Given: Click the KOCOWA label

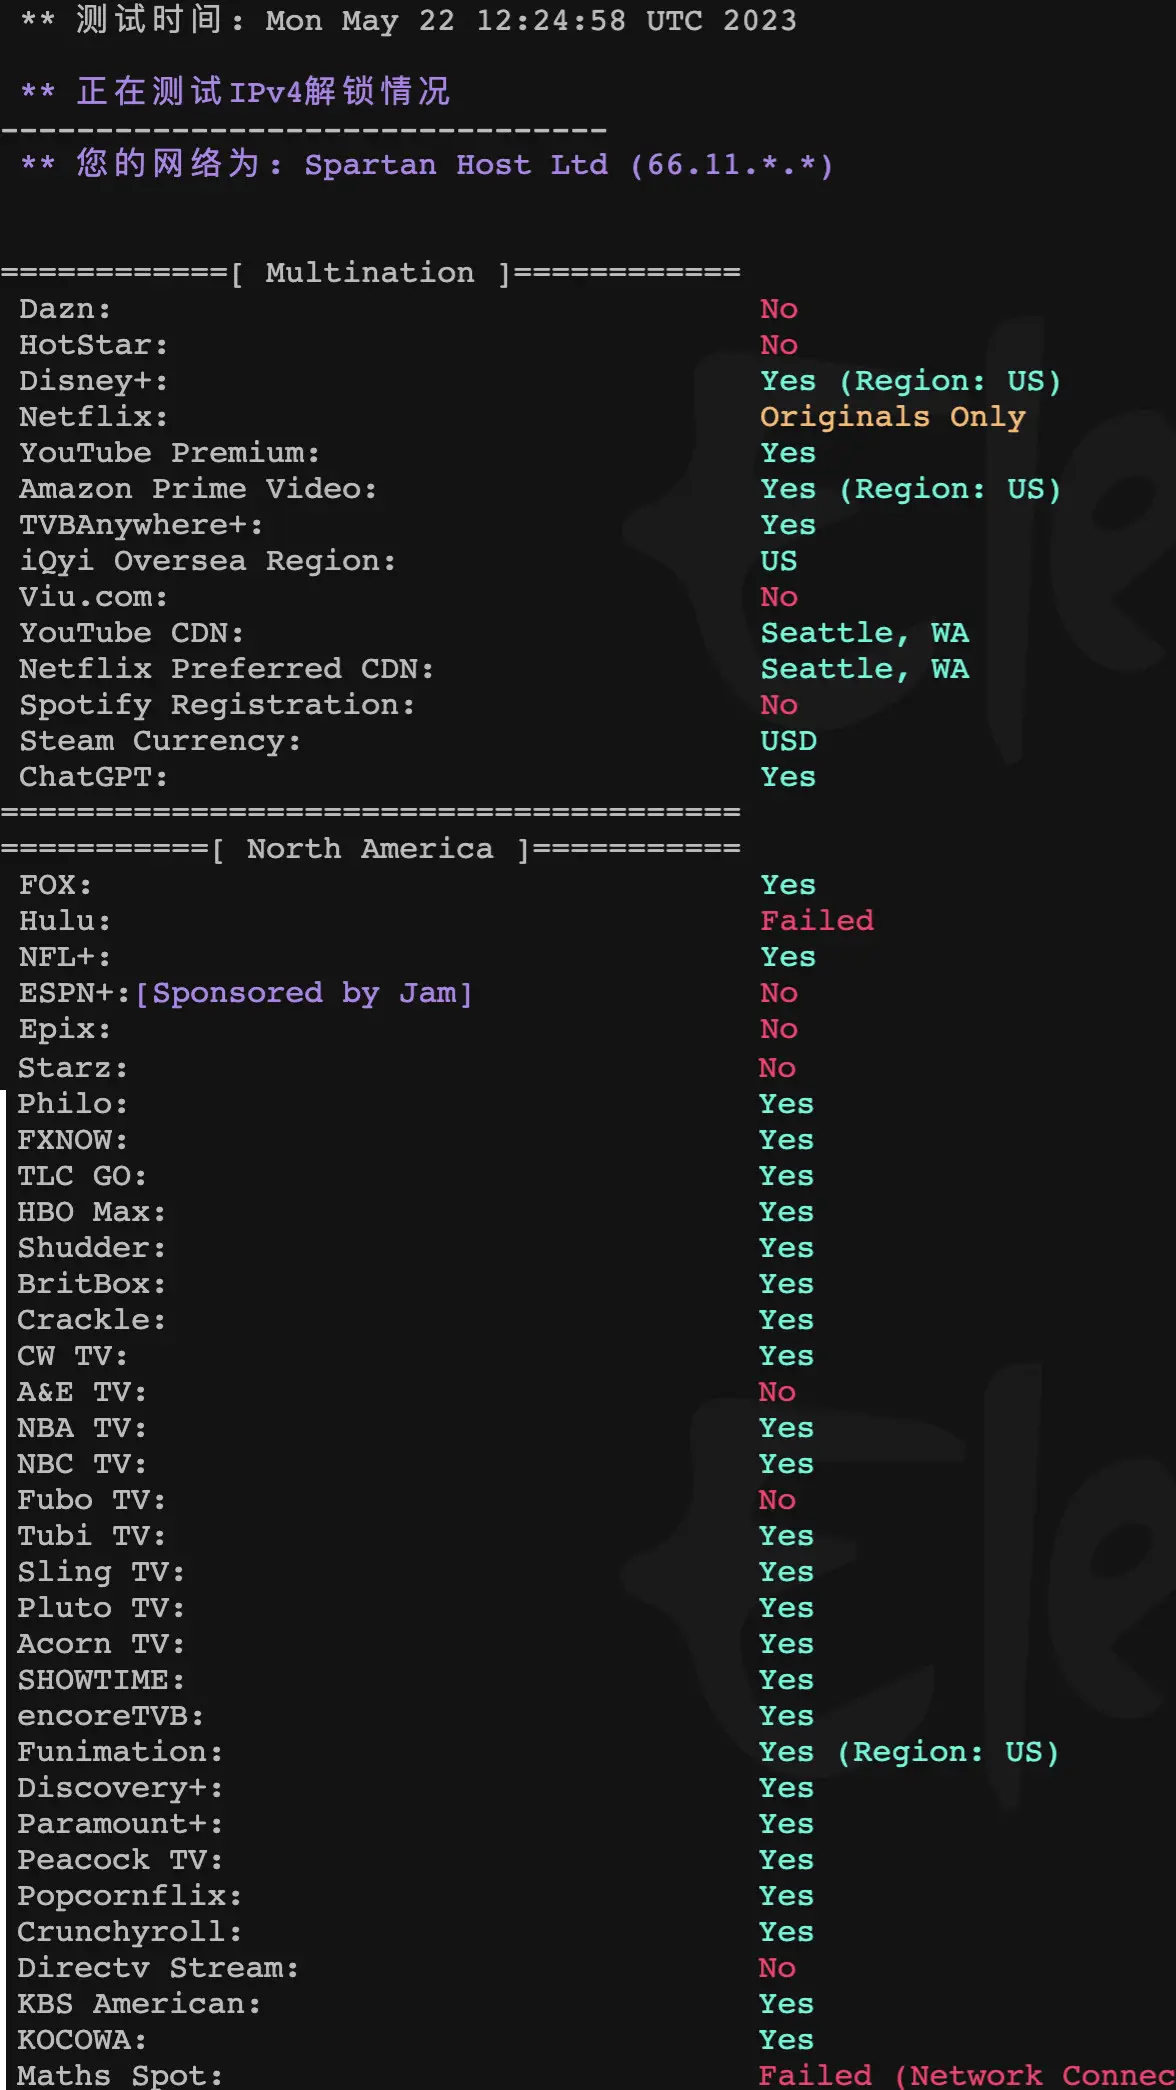Looking at the screenshot, I should point(81,2039).
